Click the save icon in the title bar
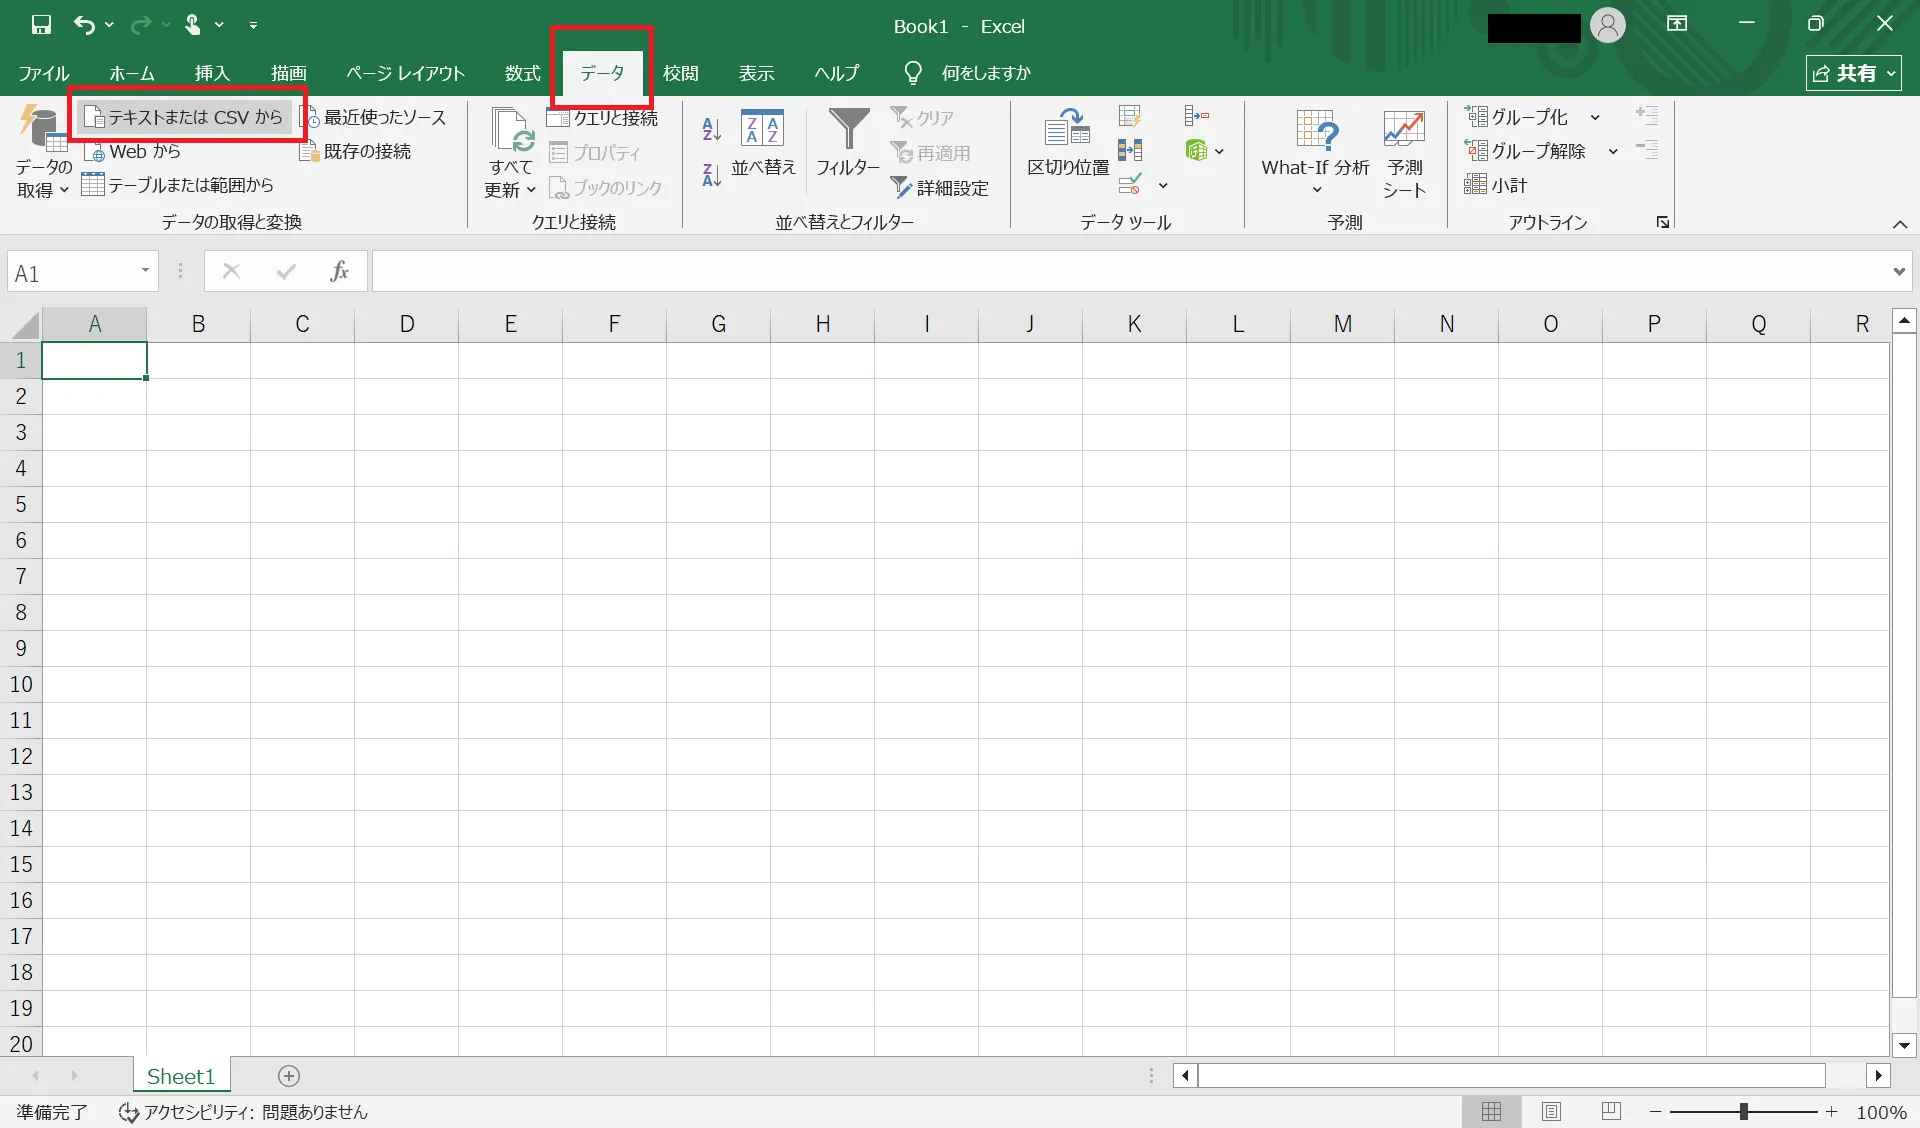Screen dimensions: 1920x1128 tap(41, 25)
